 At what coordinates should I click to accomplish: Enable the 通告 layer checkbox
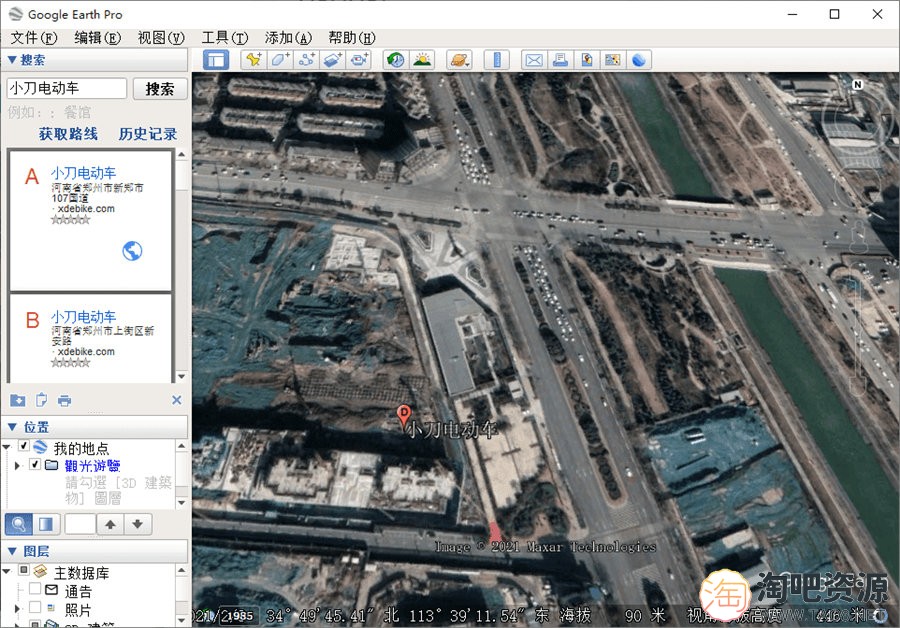(x=35, y=588)
